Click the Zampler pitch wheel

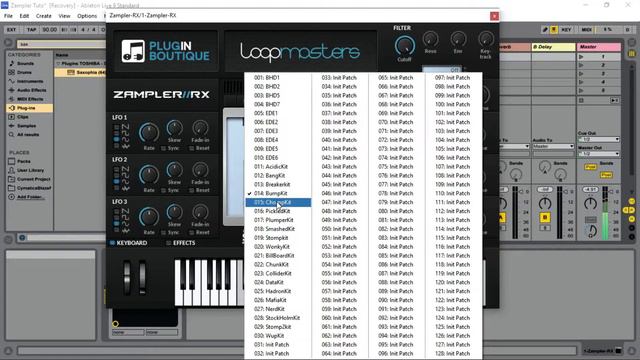coord(127,278)
